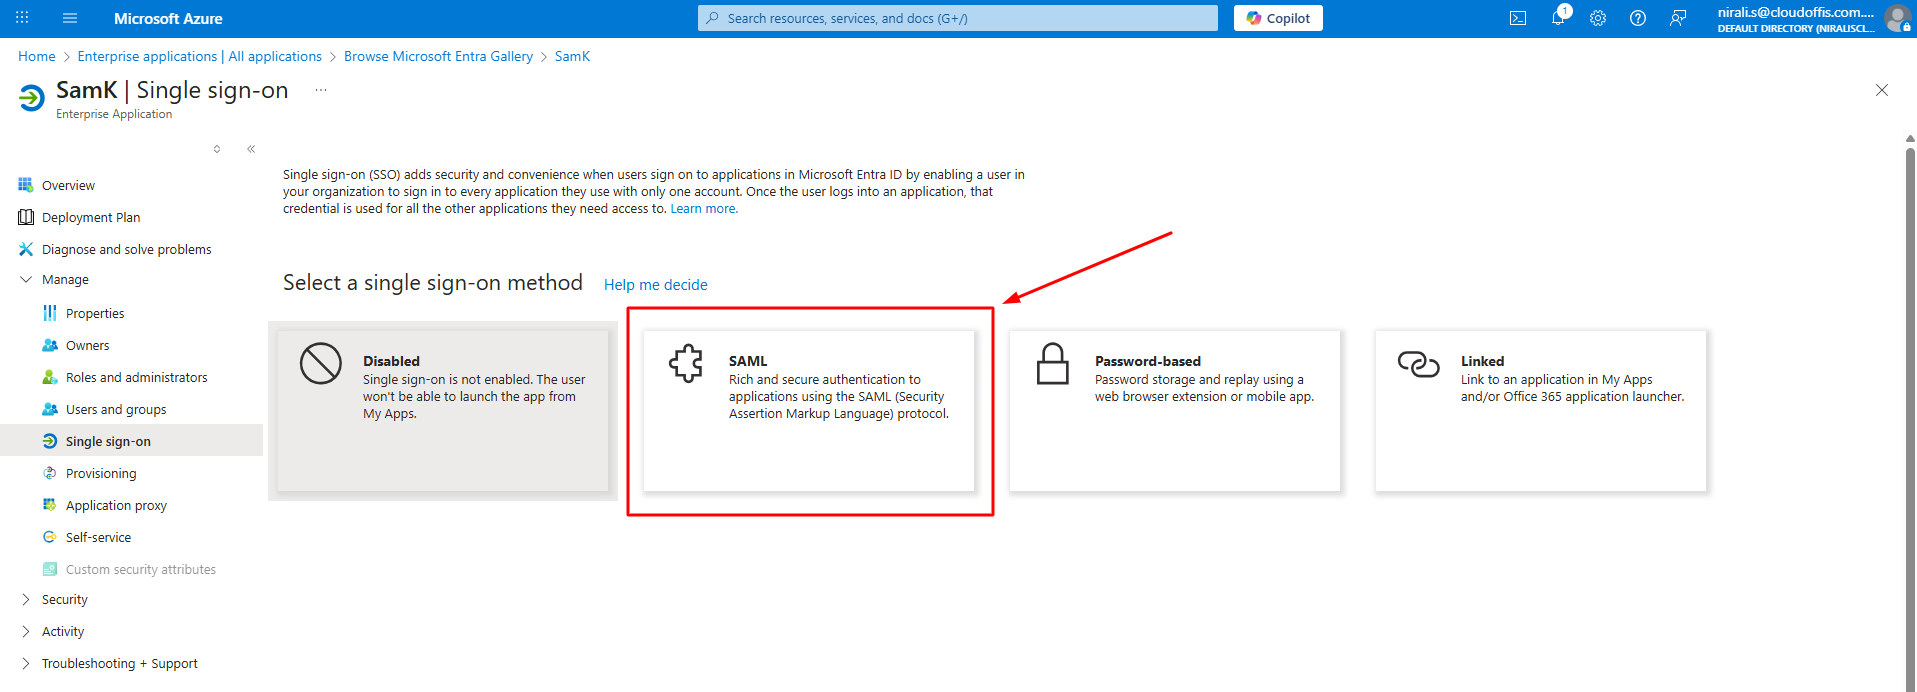Click the Roles and administrators icon
1917x692 pixels.
50,377
